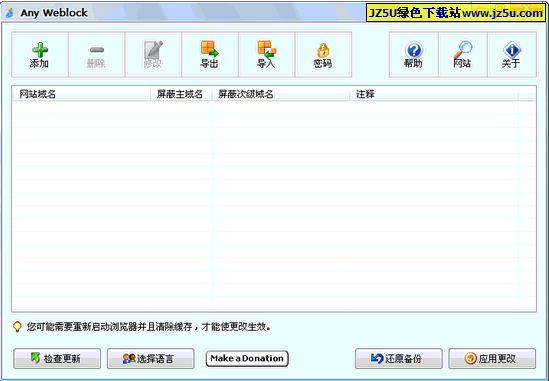The height and width of the screenshot is (381, 549).
Task: Sort by 屏蔽次级域名 column header
Action: coord(281,94)
